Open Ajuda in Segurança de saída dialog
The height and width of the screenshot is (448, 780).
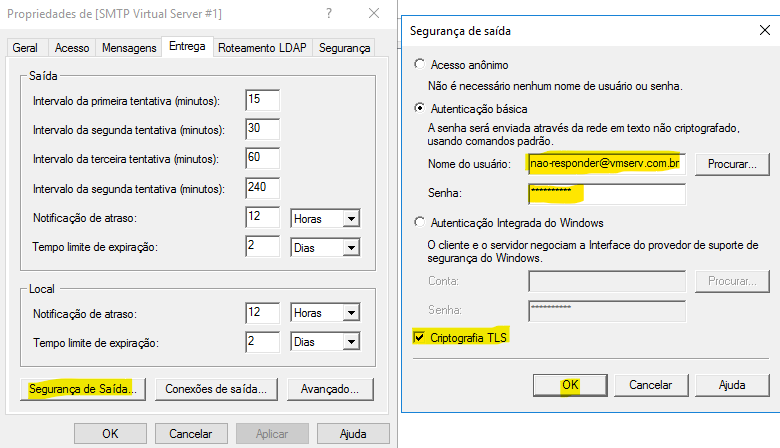[732, 385]
